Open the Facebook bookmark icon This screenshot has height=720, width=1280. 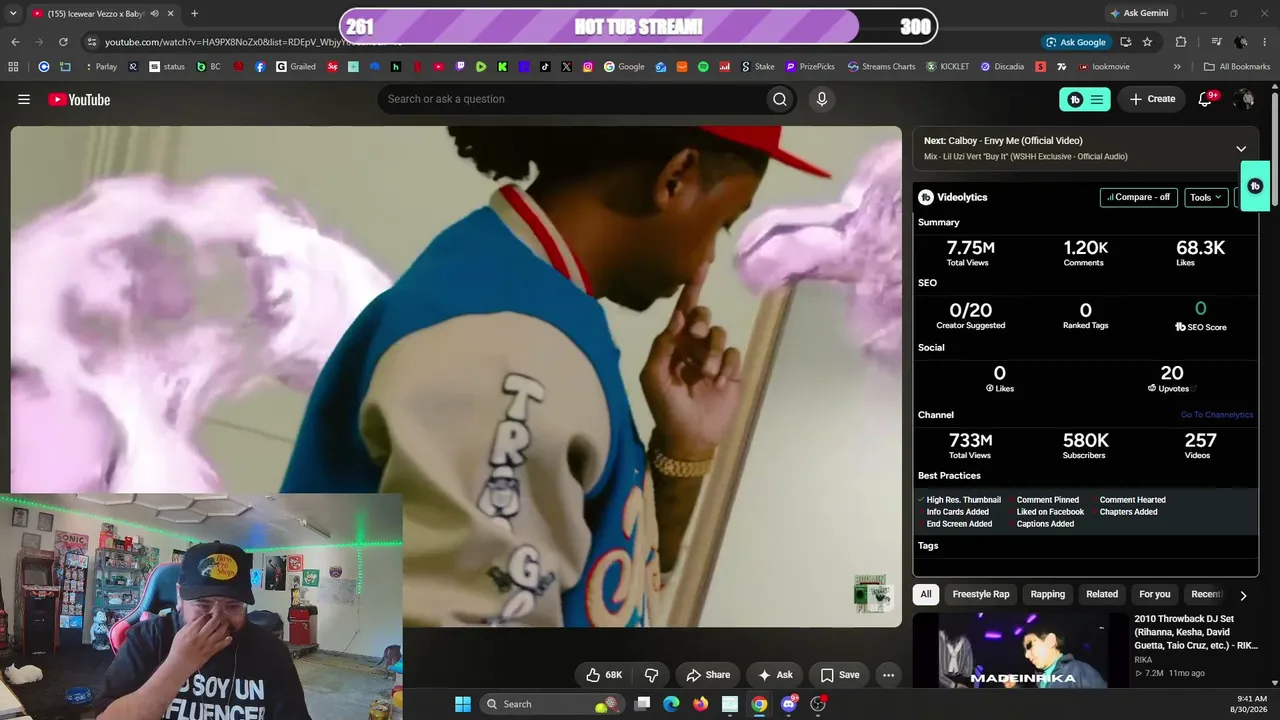[x=260, y=67]
